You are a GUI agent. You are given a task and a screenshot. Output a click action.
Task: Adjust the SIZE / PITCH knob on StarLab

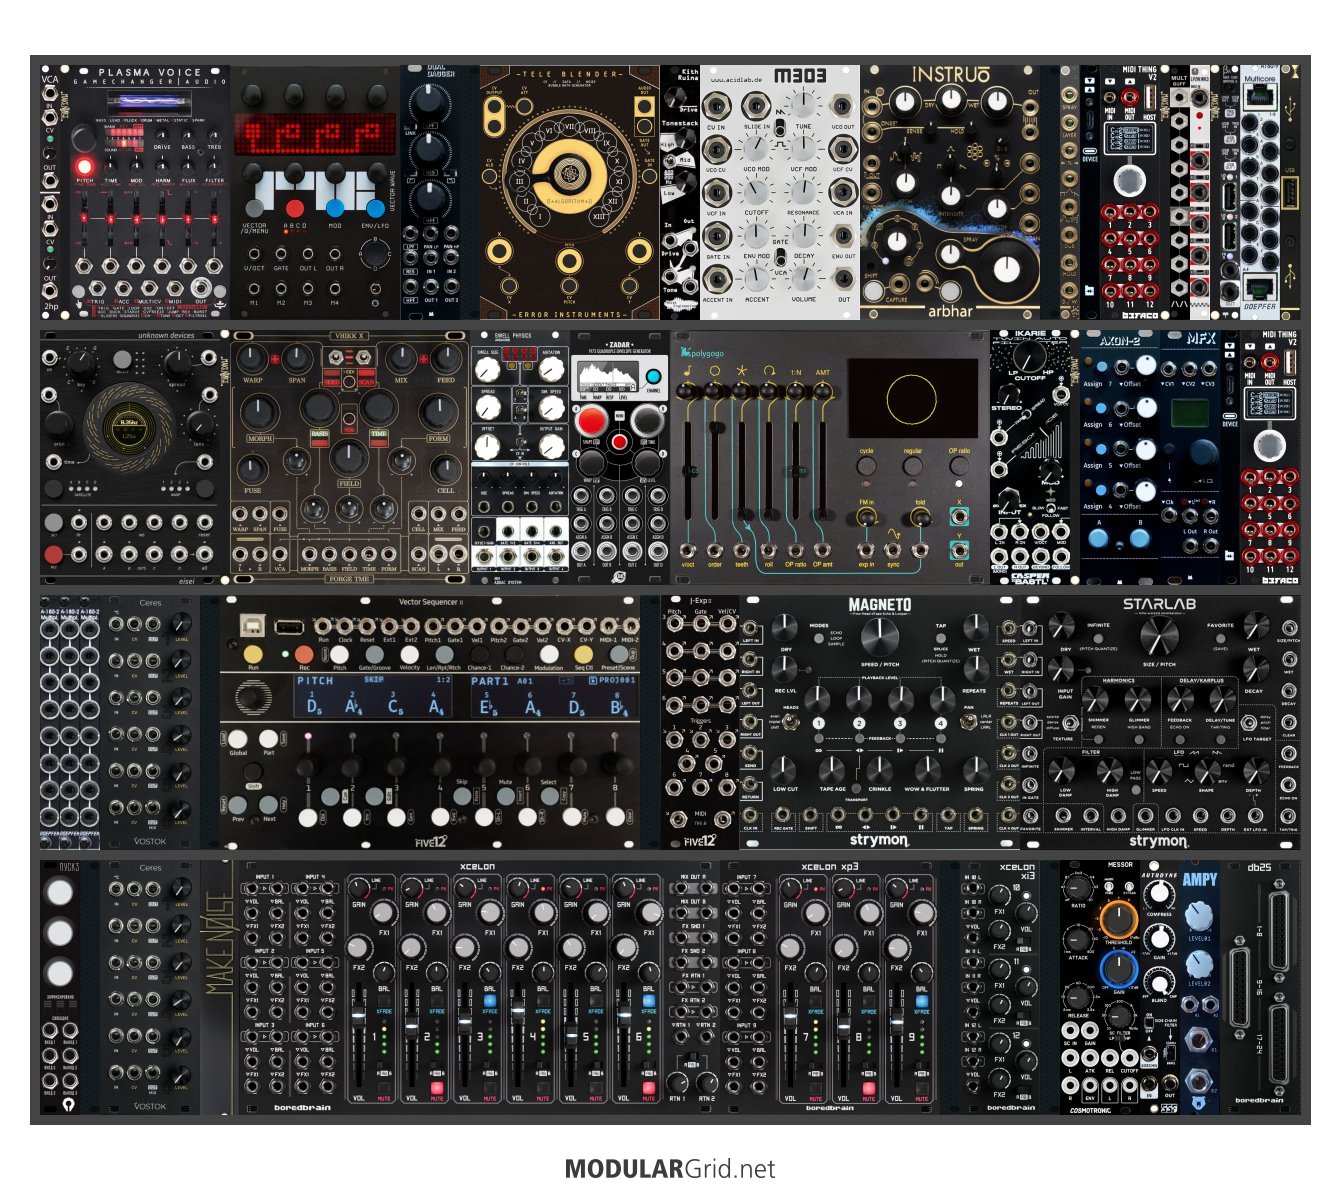1159,636
